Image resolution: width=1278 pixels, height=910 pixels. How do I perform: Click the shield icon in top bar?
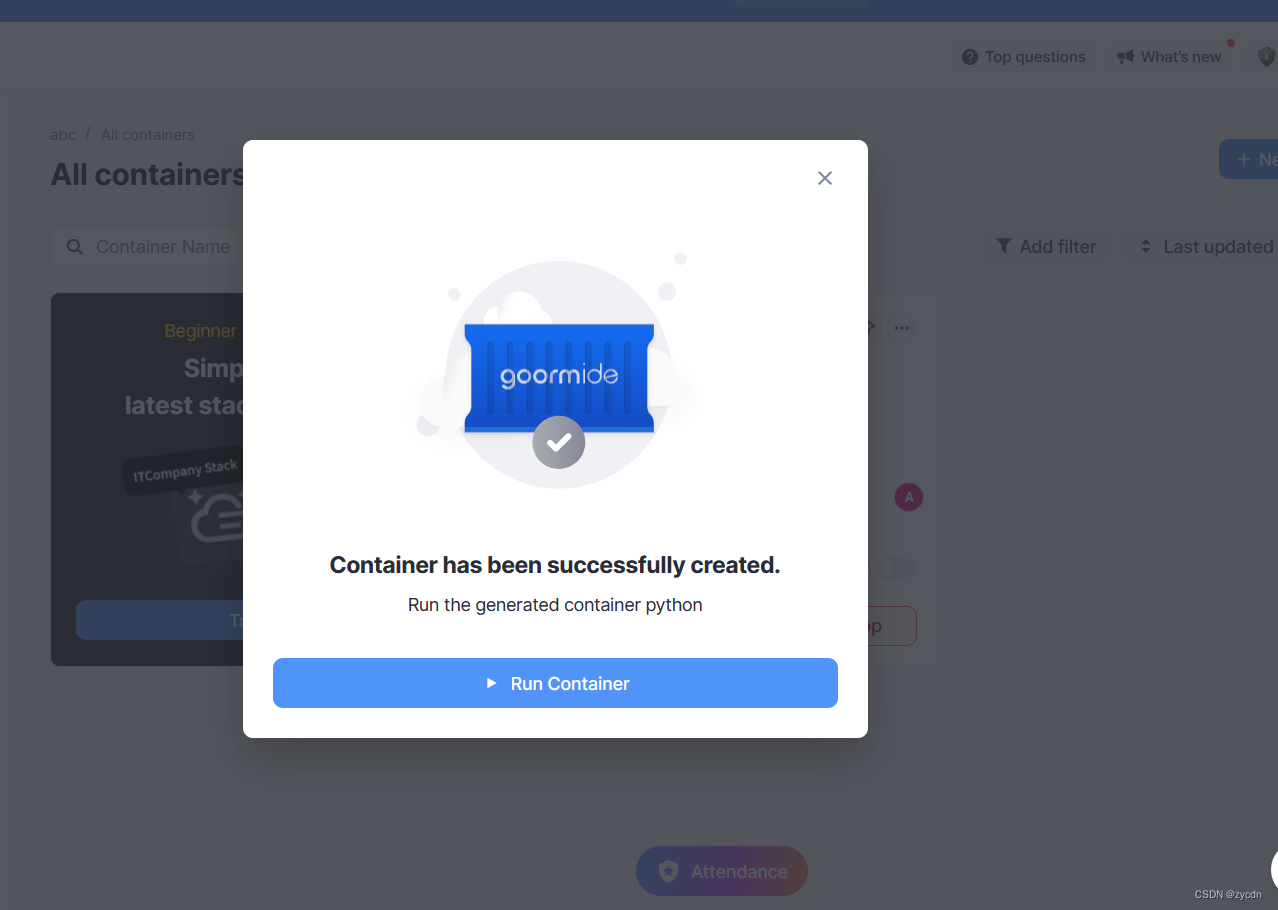pyautogui.click(x=1266, y=57)
